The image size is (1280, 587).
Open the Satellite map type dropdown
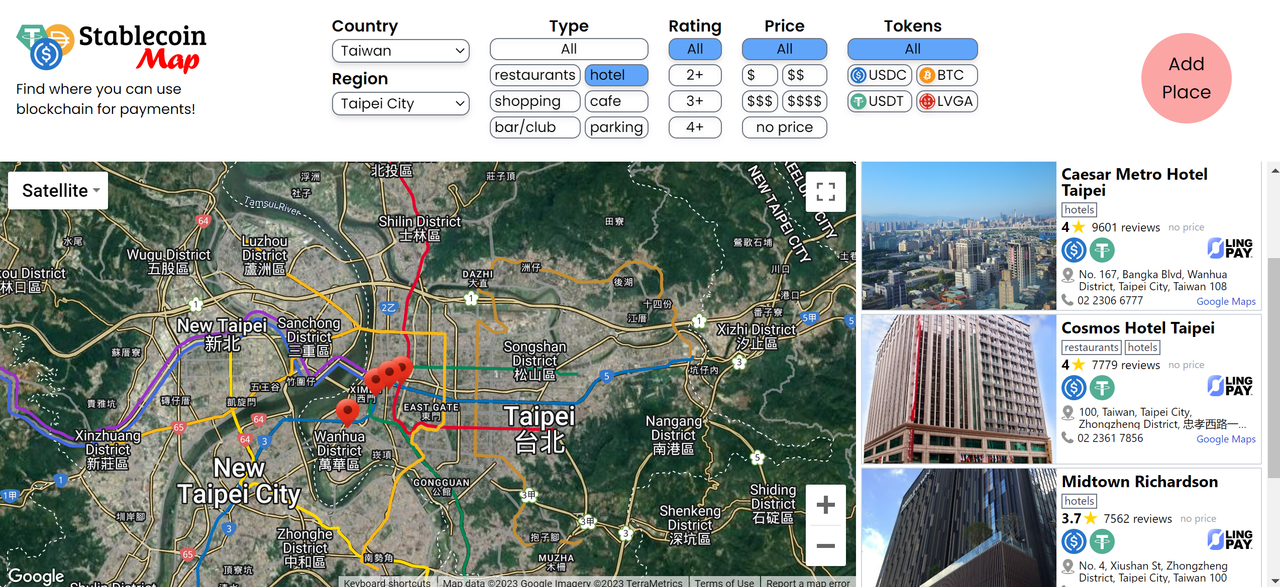point(58,190)
